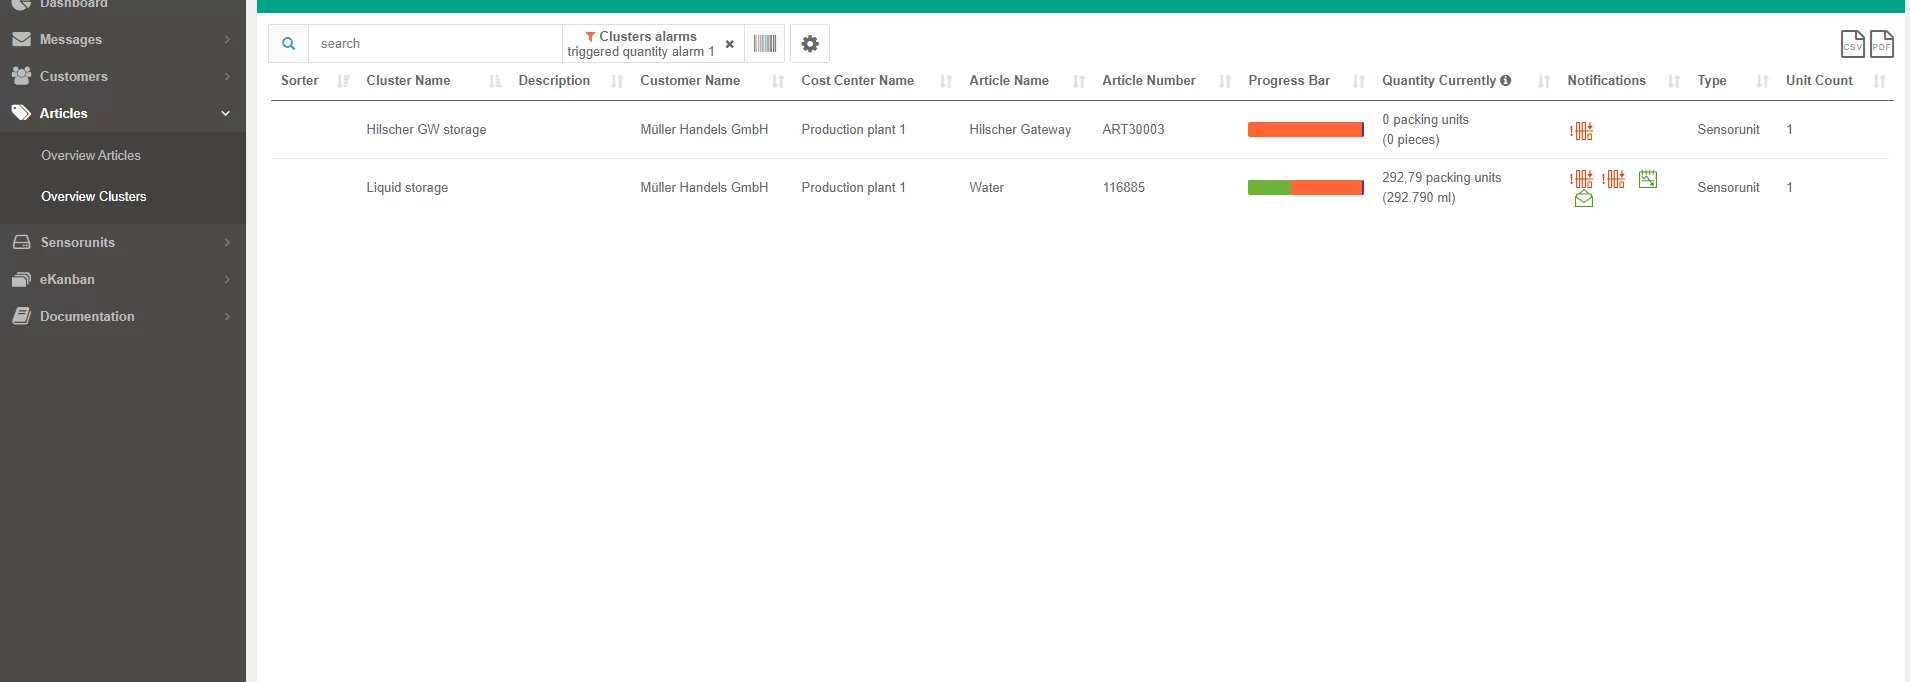Focus the search input field

point(435,44)
